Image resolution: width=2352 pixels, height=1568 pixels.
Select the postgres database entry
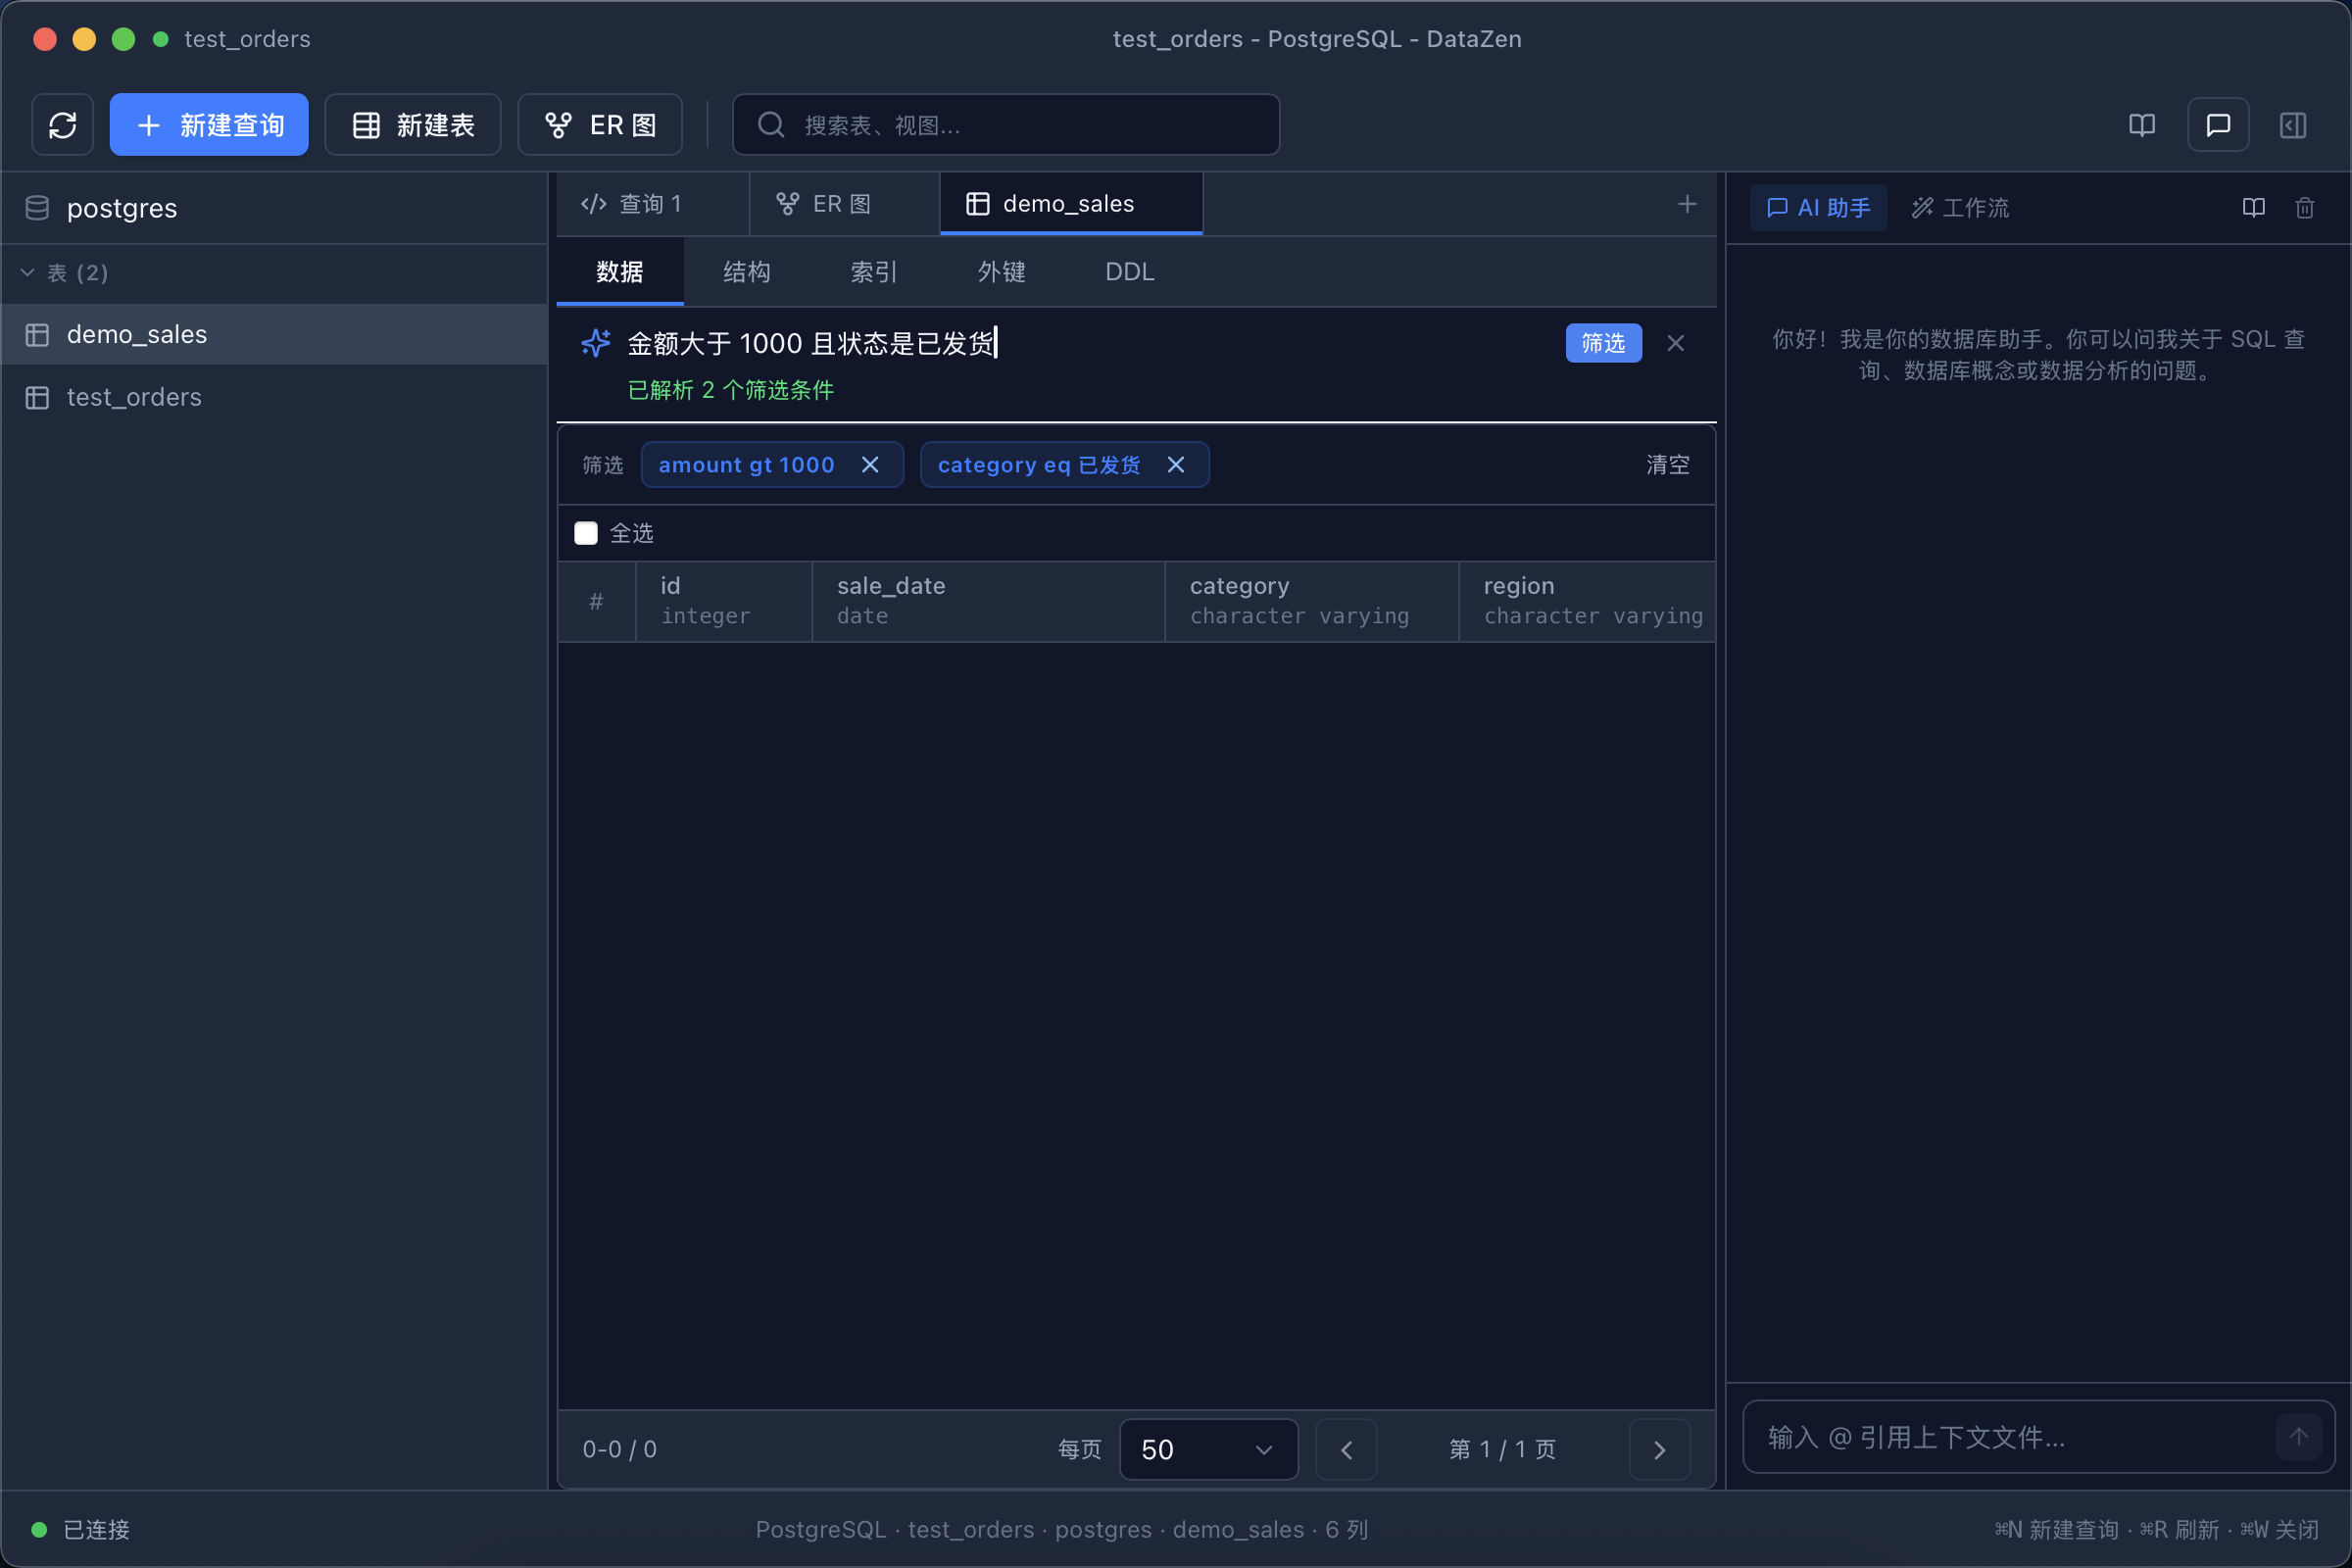(x=274, y=208)
